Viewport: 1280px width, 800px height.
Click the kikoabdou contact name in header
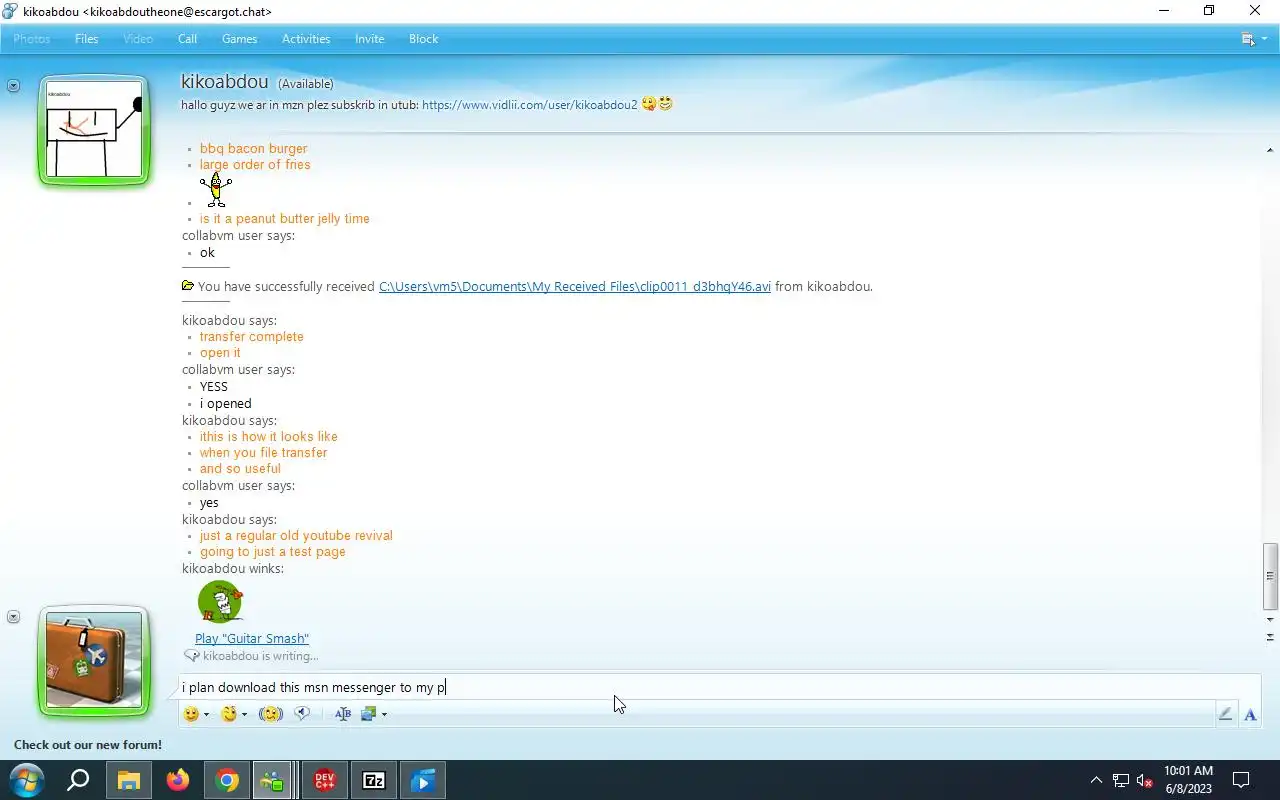(224, 82)
